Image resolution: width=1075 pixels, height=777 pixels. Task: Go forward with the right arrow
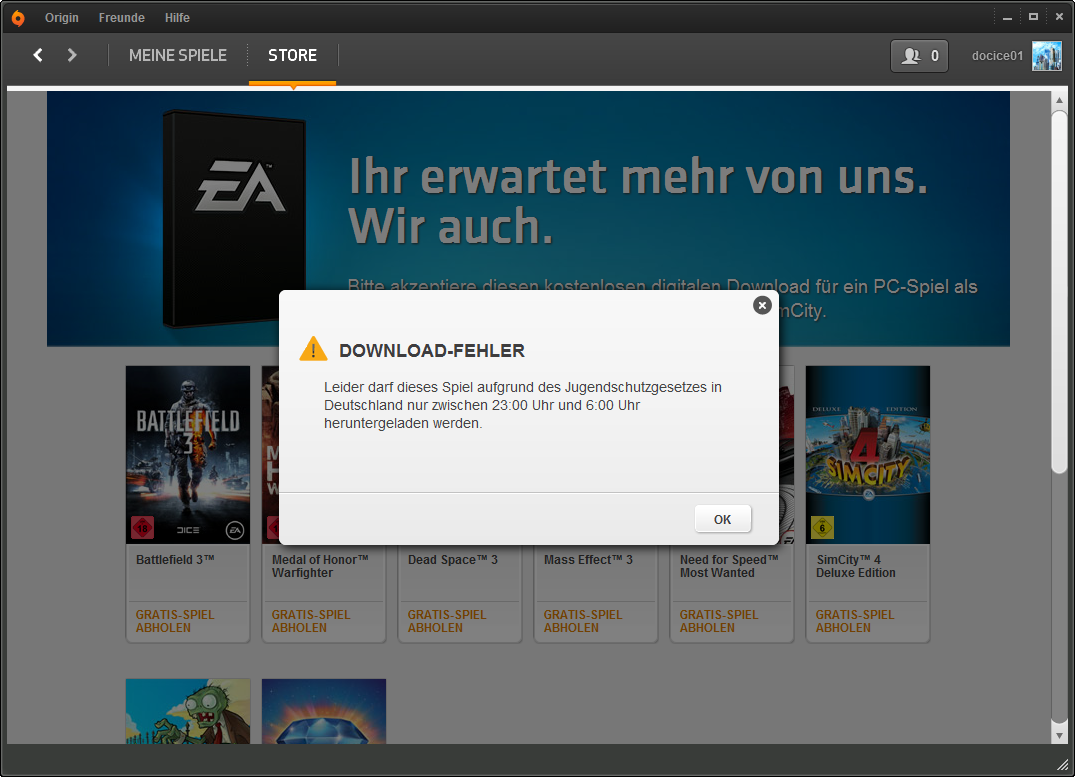[72, 55]
